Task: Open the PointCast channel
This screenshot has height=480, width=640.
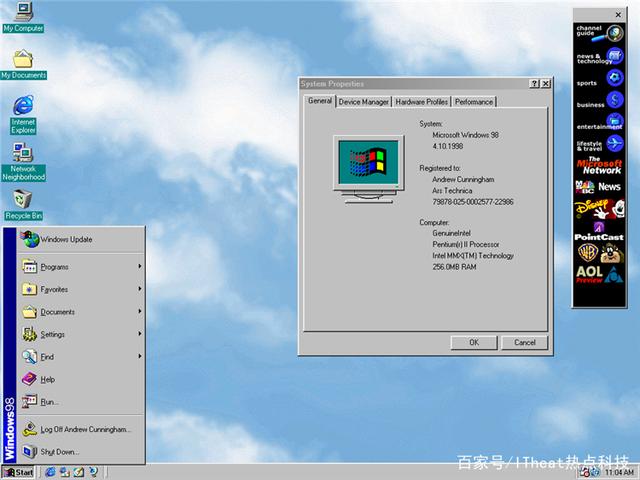Action: 599,231
